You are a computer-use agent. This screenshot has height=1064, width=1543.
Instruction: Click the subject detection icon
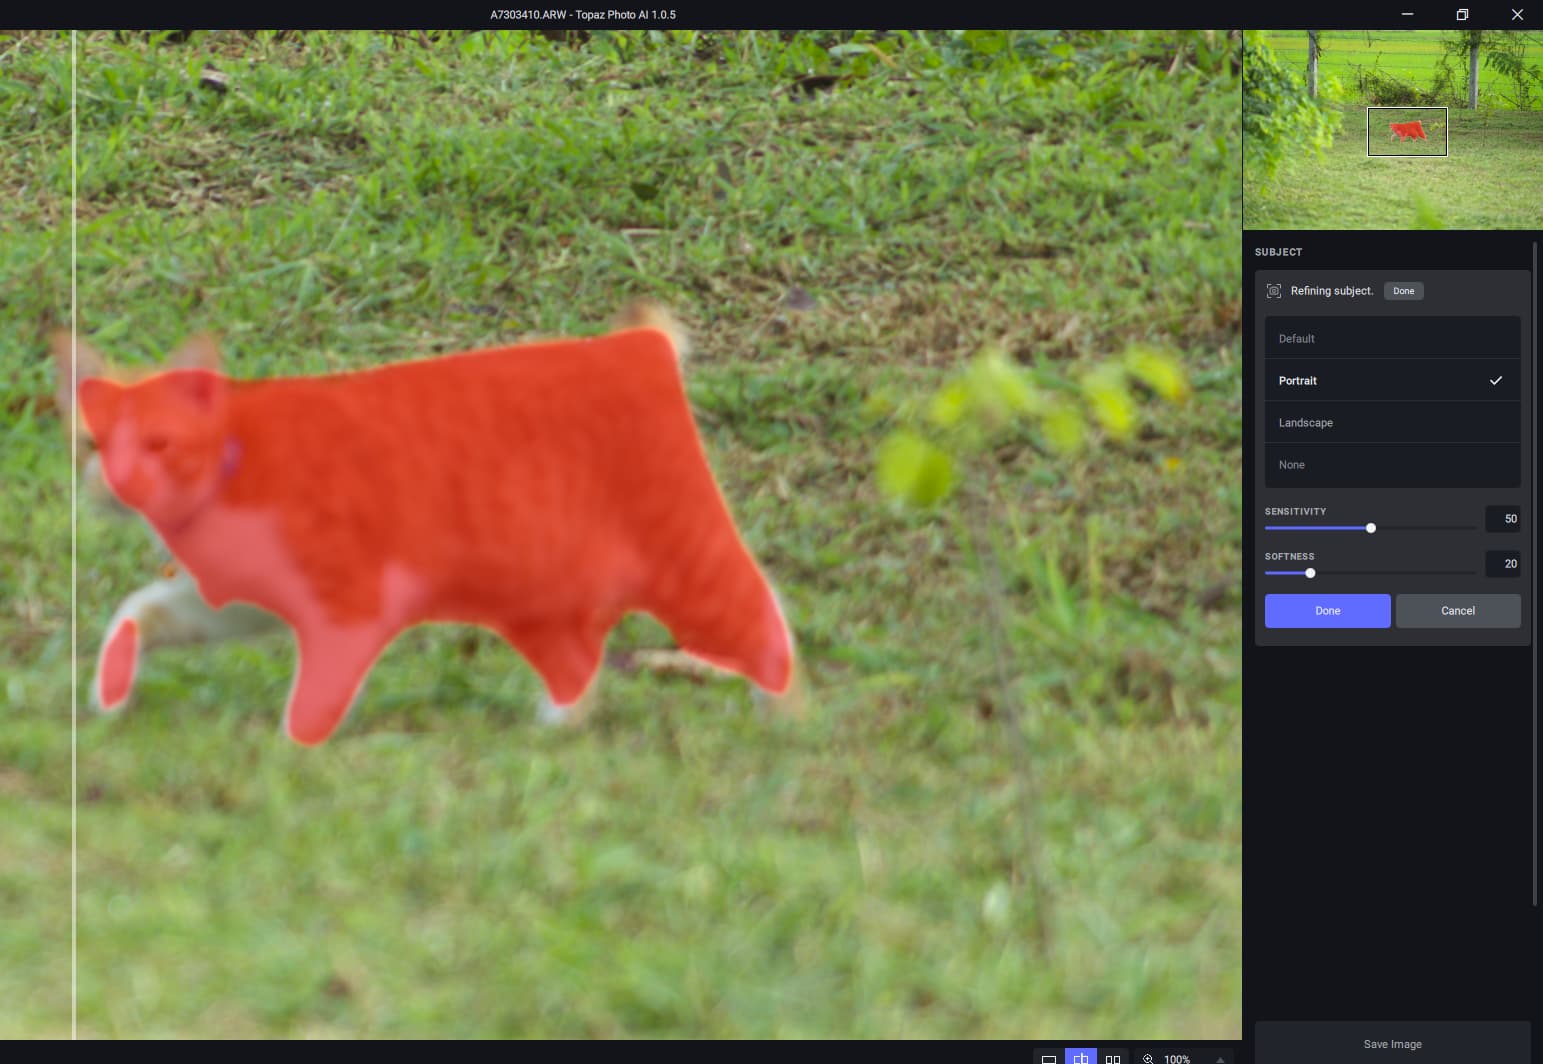pos(1273,291)
